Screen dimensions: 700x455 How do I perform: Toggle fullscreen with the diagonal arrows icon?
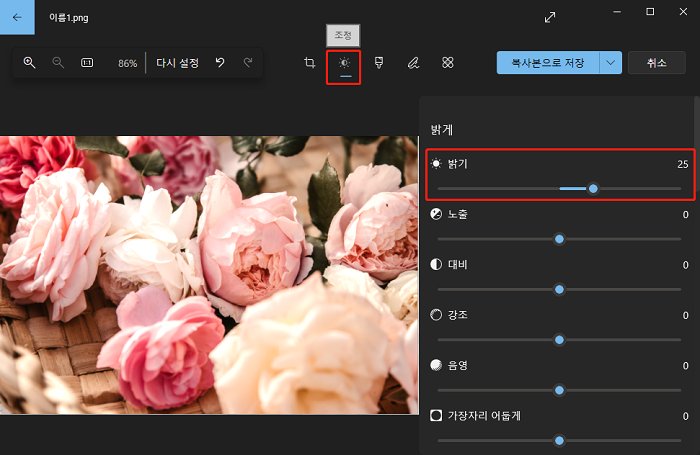coord(550,17)
